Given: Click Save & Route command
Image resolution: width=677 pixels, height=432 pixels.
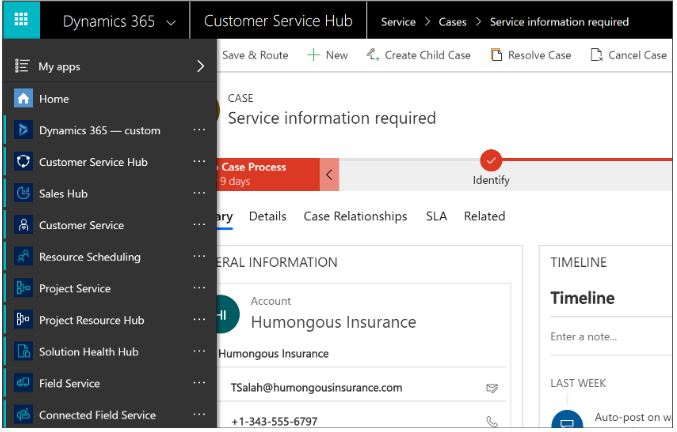Looking at the screenshot, I should tap(255, 55).
